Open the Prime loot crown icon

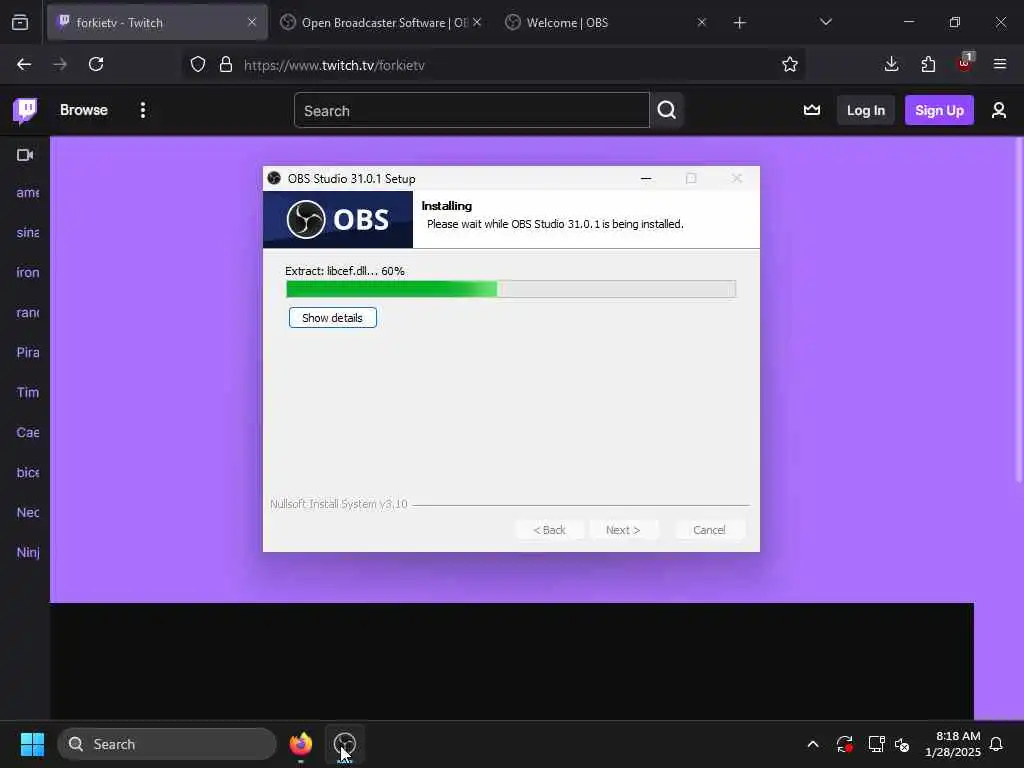812,110
